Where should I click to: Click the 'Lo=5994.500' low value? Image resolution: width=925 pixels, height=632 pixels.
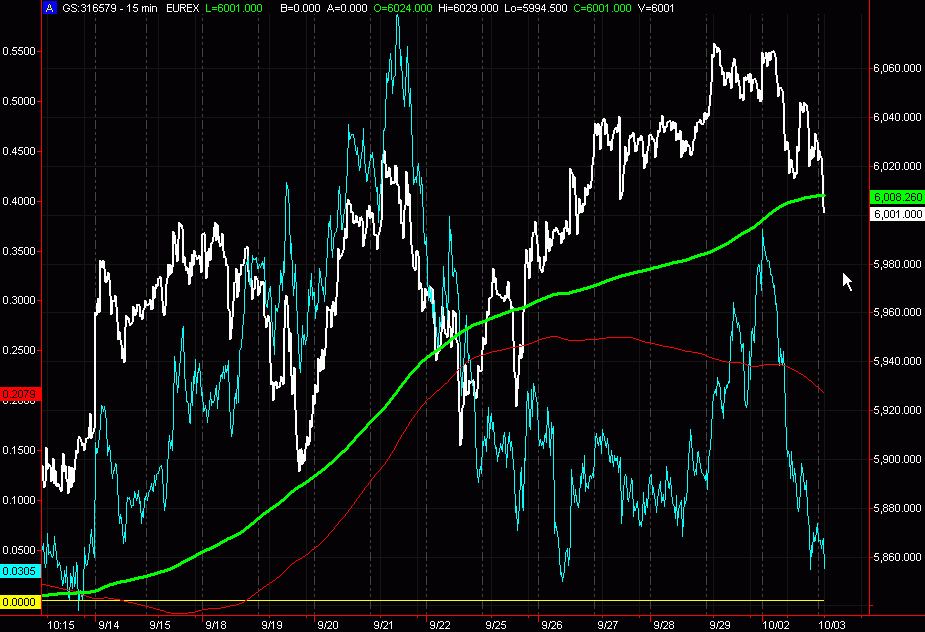point(537,8)
